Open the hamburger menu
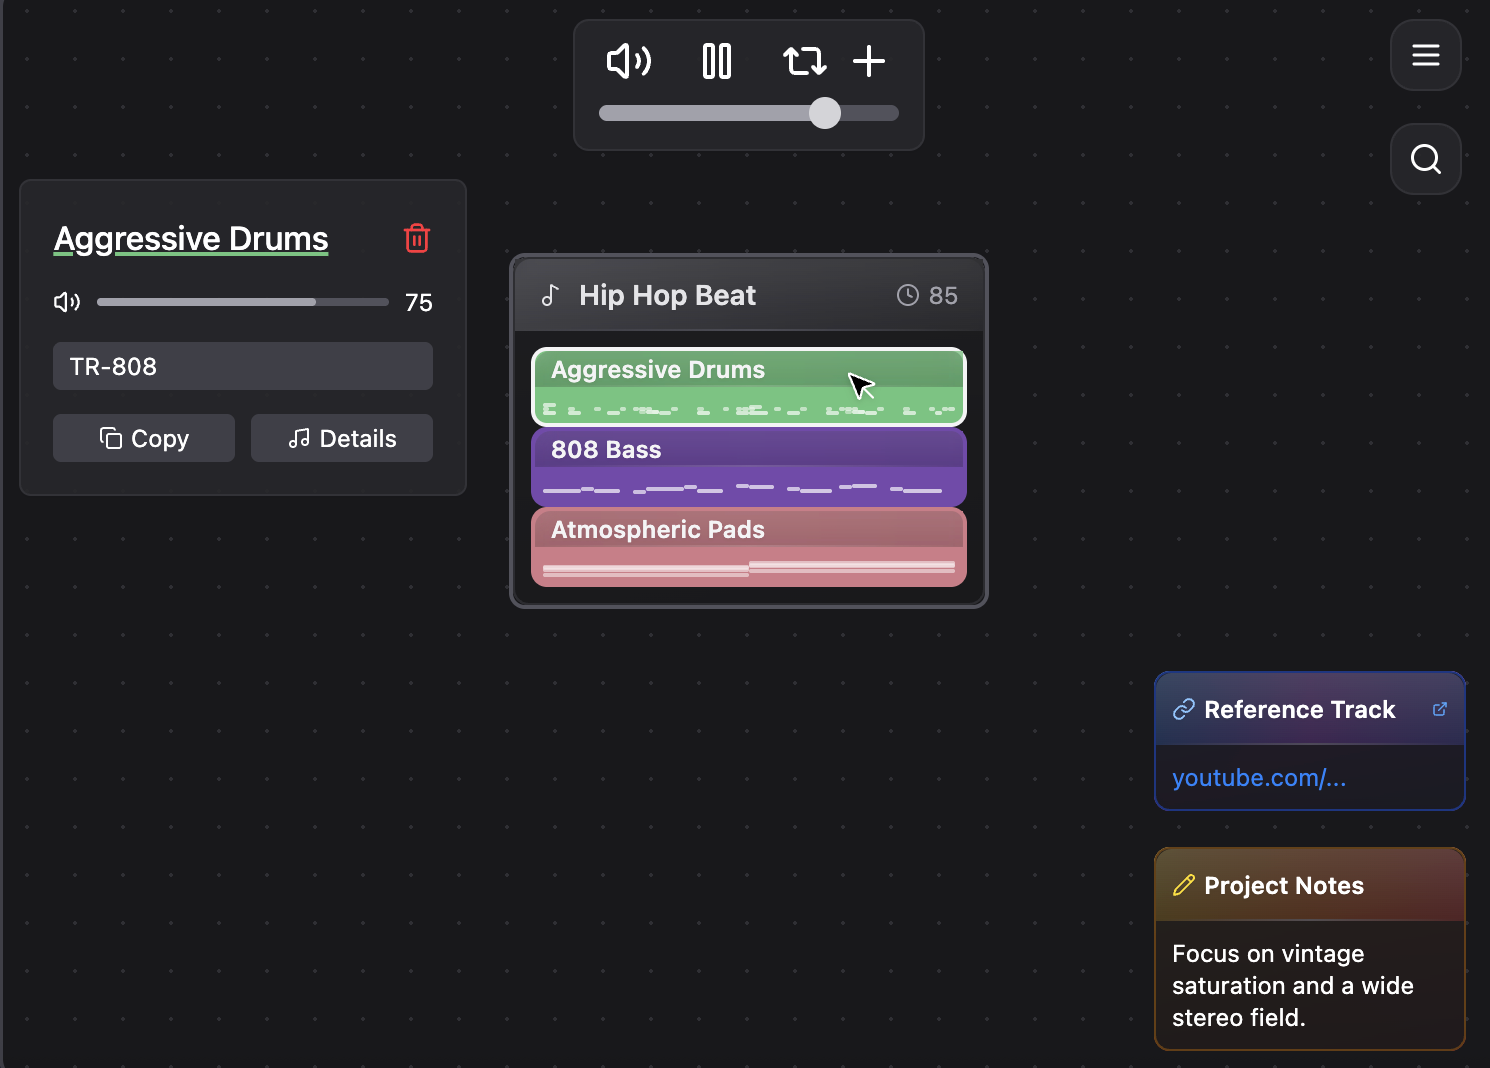 (x=1426, y=55)
